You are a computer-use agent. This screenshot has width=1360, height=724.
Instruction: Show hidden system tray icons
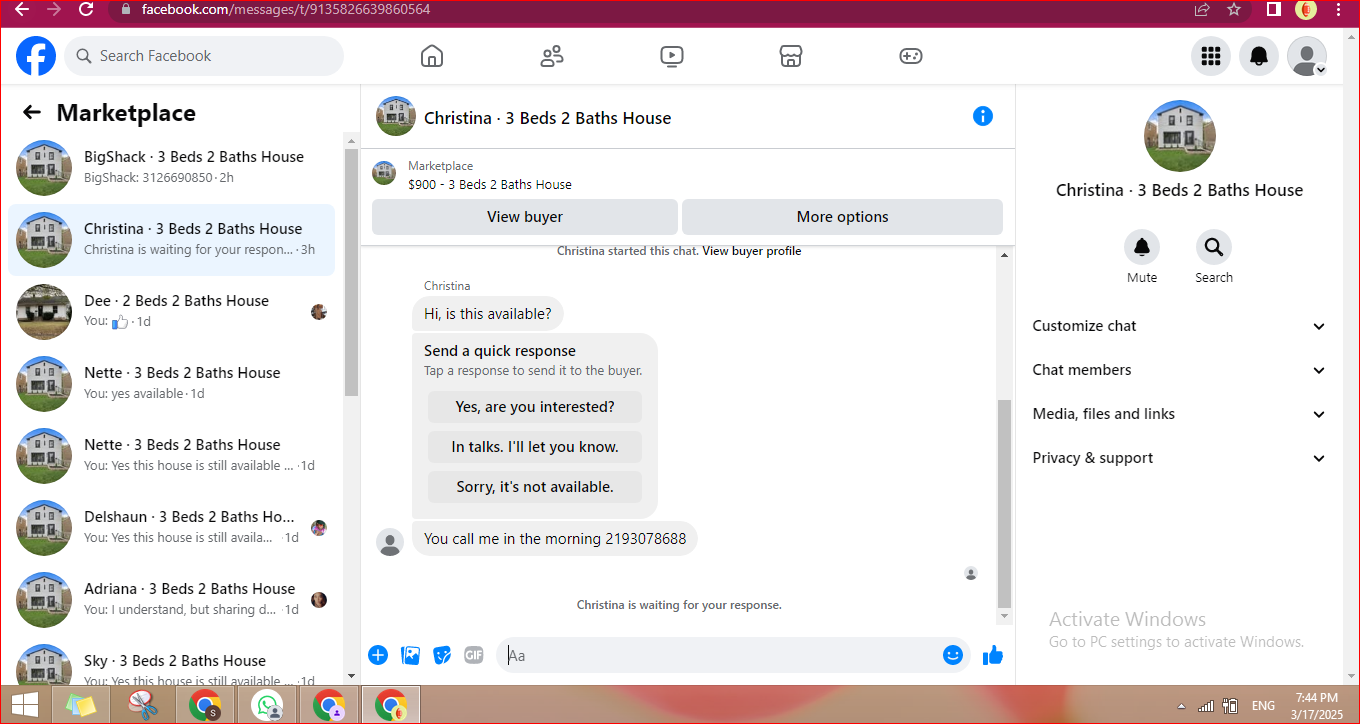(1183, 706)
